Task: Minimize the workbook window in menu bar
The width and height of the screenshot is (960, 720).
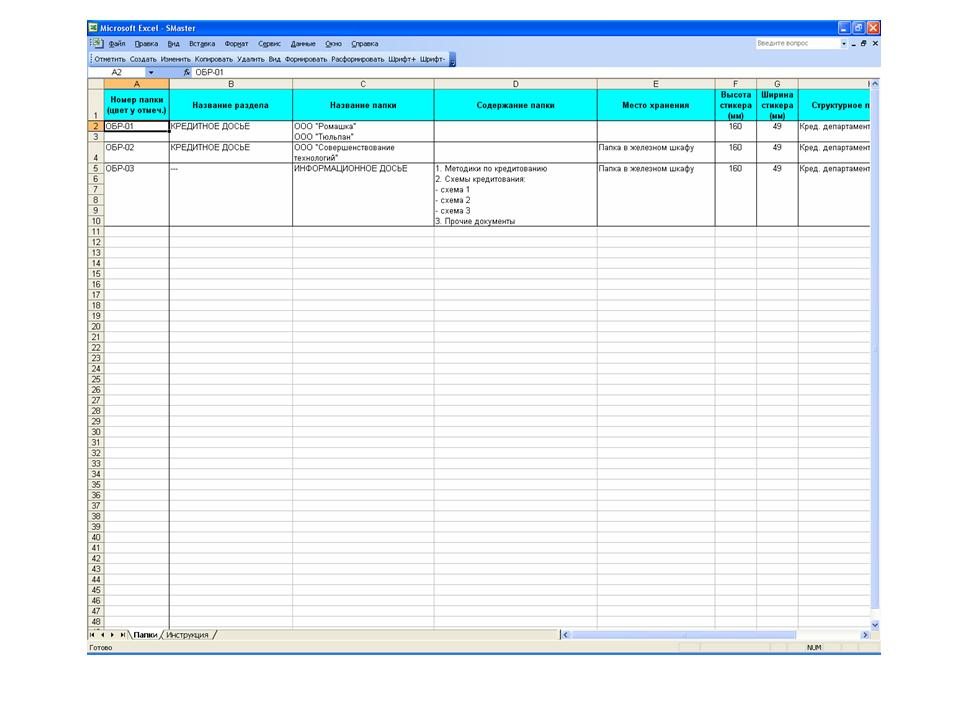Action: [x=853, y=44]
